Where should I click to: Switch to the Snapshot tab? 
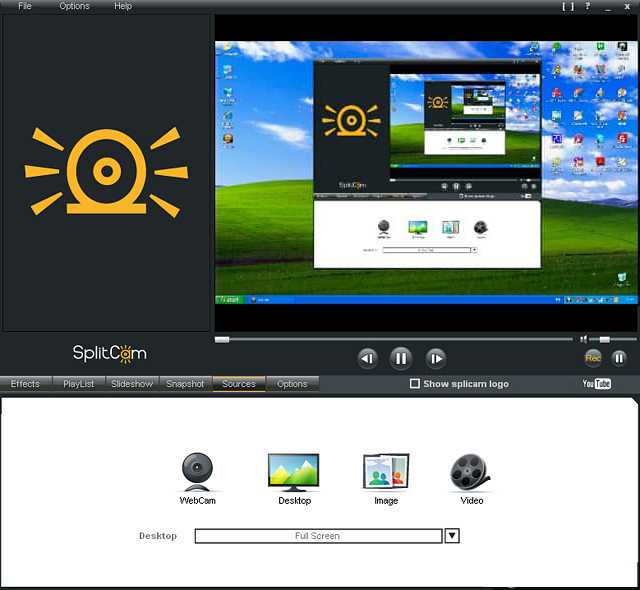point(185,384)
